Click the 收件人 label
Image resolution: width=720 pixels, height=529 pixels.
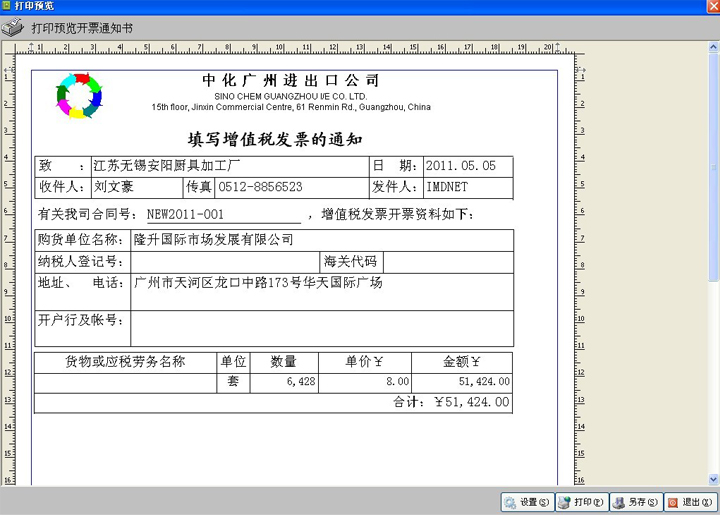click(62, 186)
